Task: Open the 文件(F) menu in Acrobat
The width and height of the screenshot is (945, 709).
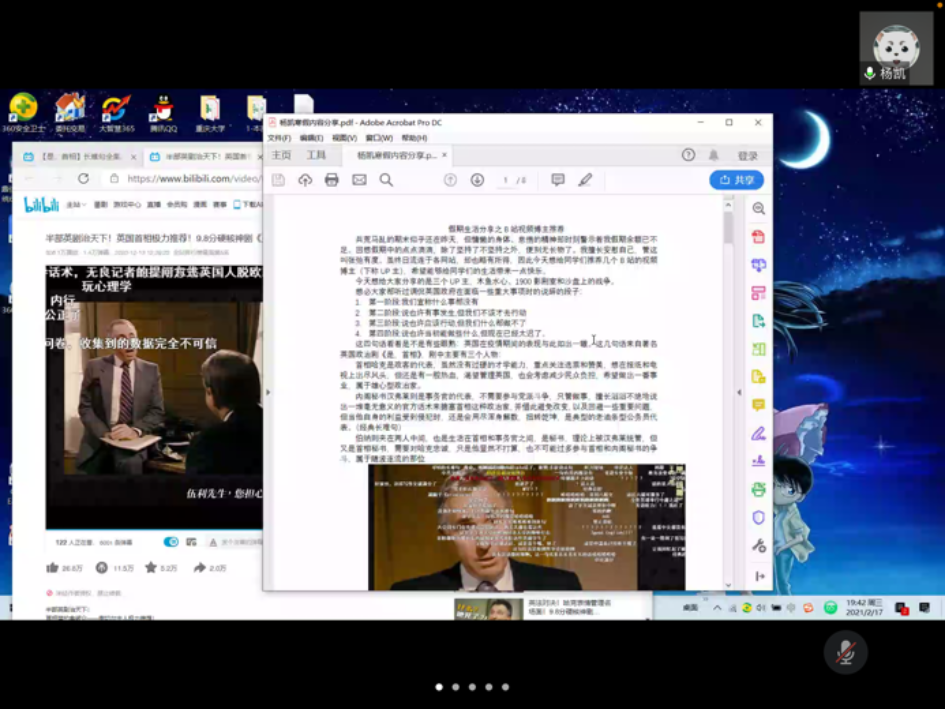Action: [279, 138]
